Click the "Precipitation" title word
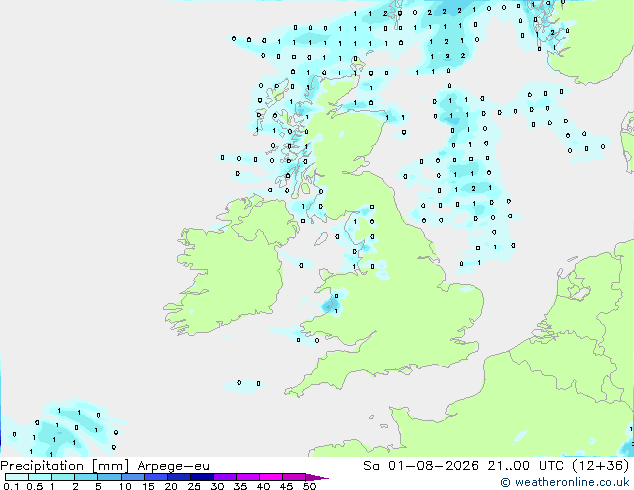Viewport: 634px width, 490px height. pos(42,466)
